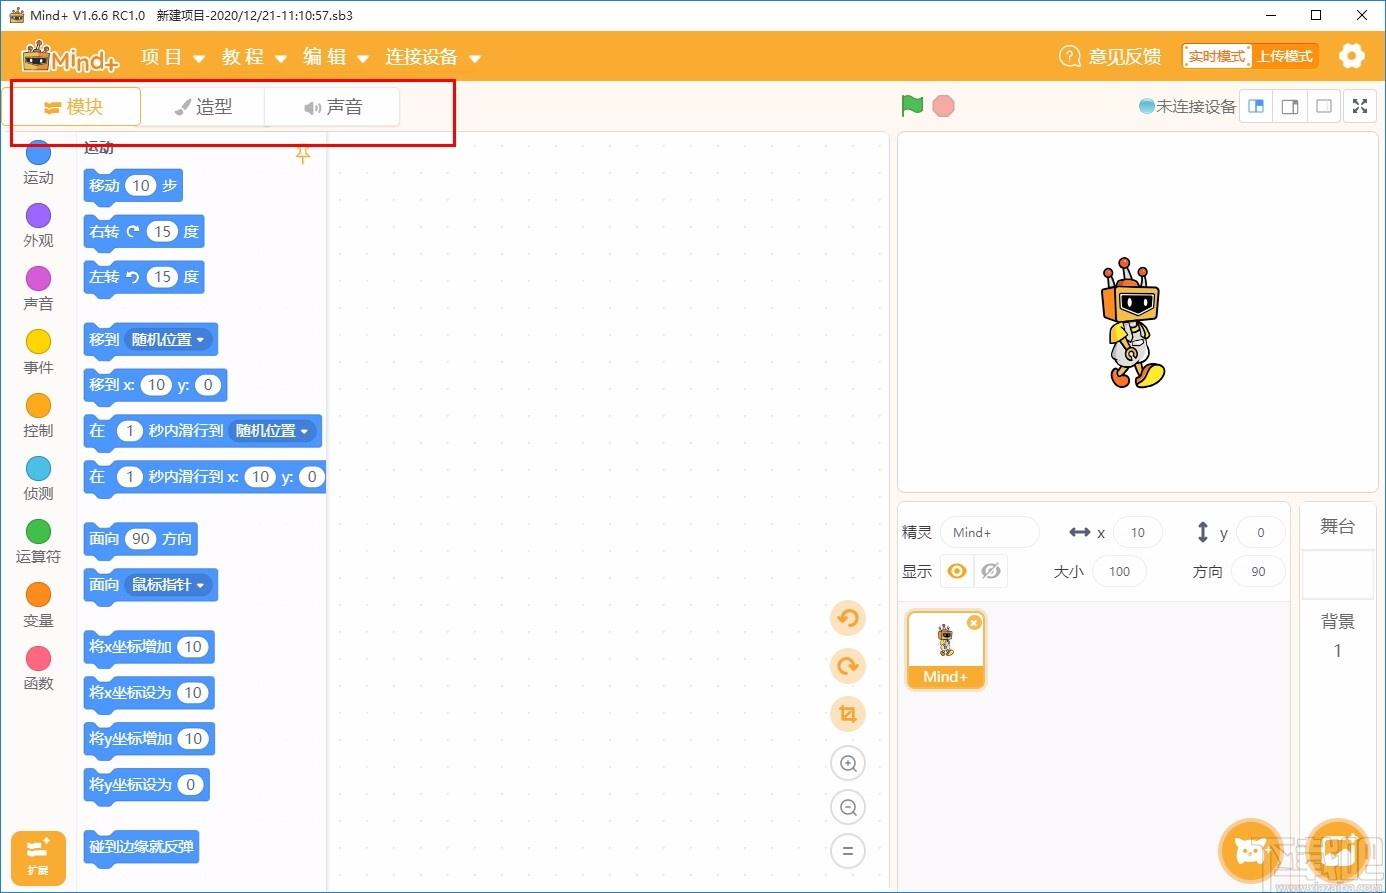Click the robot character on stage
Viewport: 1386px width, 893px height.
[x=1133, y=324]
